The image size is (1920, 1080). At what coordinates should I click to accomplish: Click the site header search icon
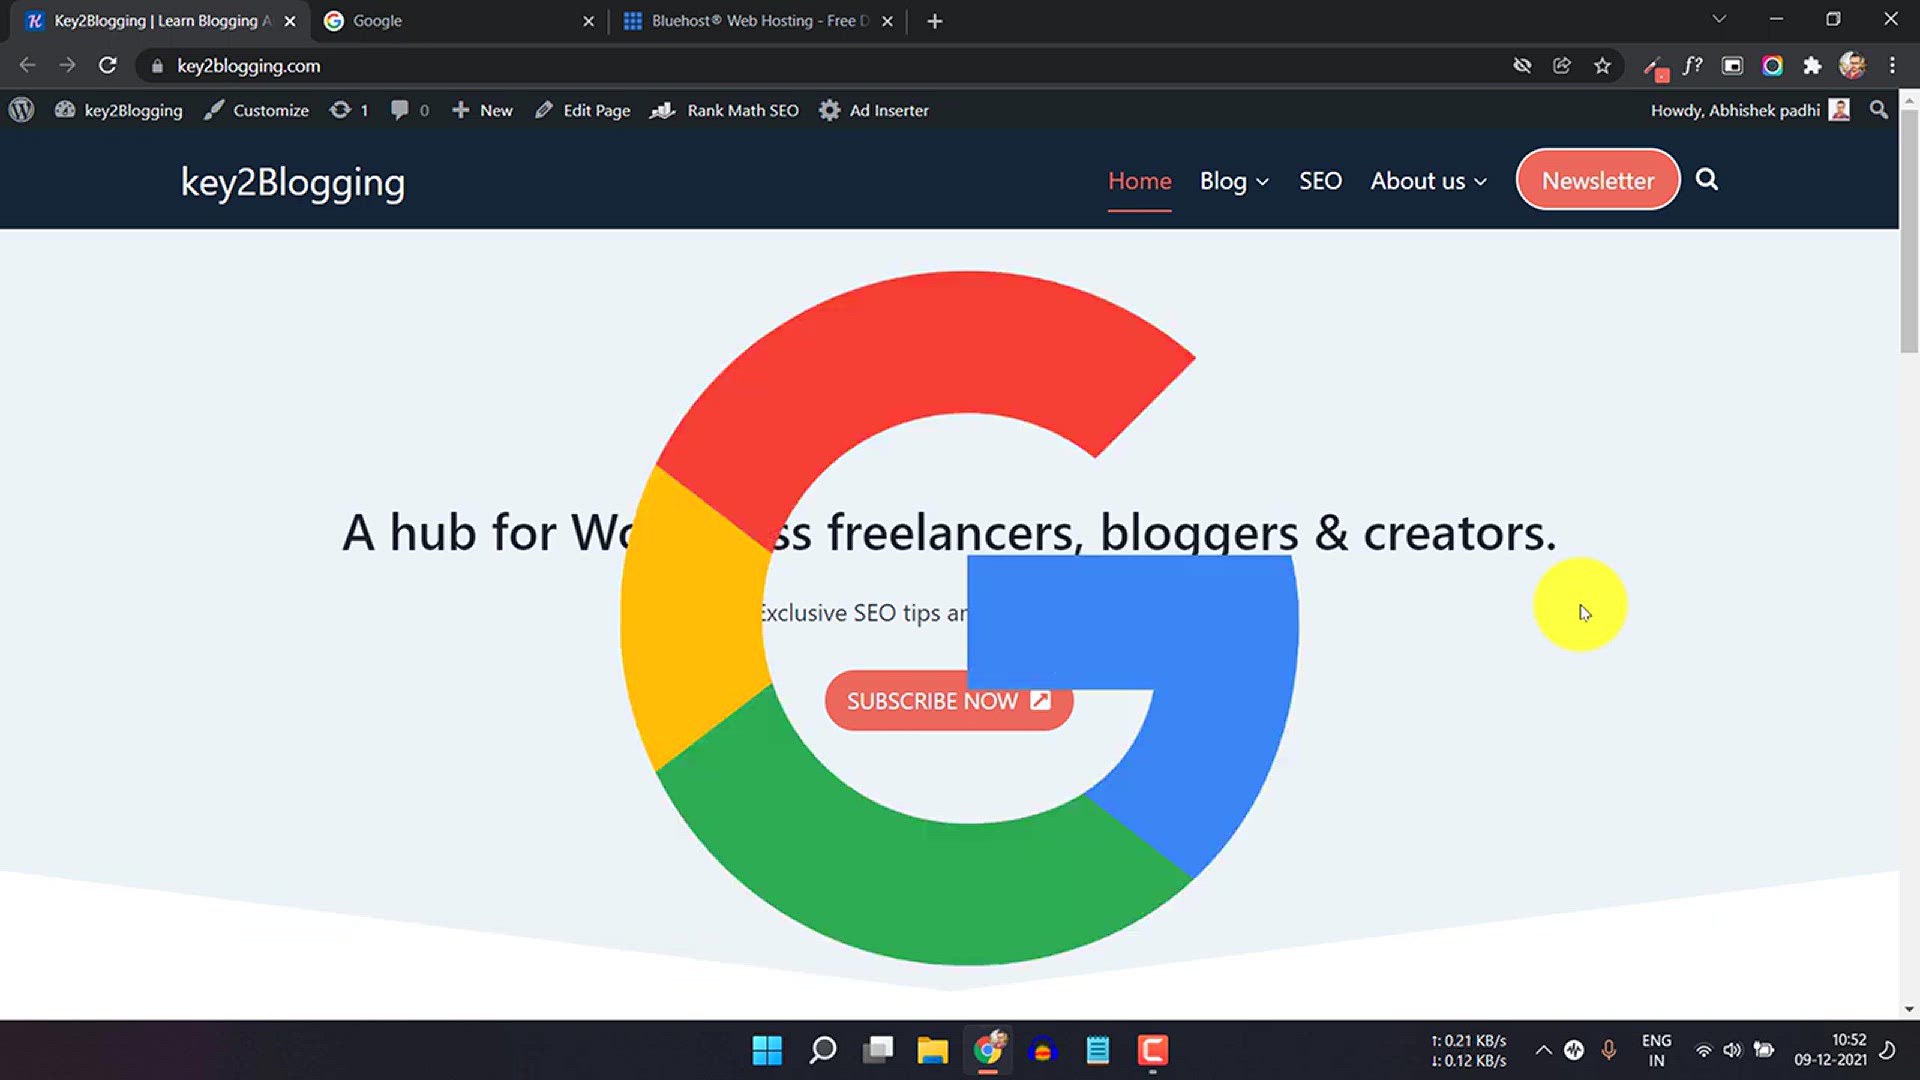(x=1707, y=180)
